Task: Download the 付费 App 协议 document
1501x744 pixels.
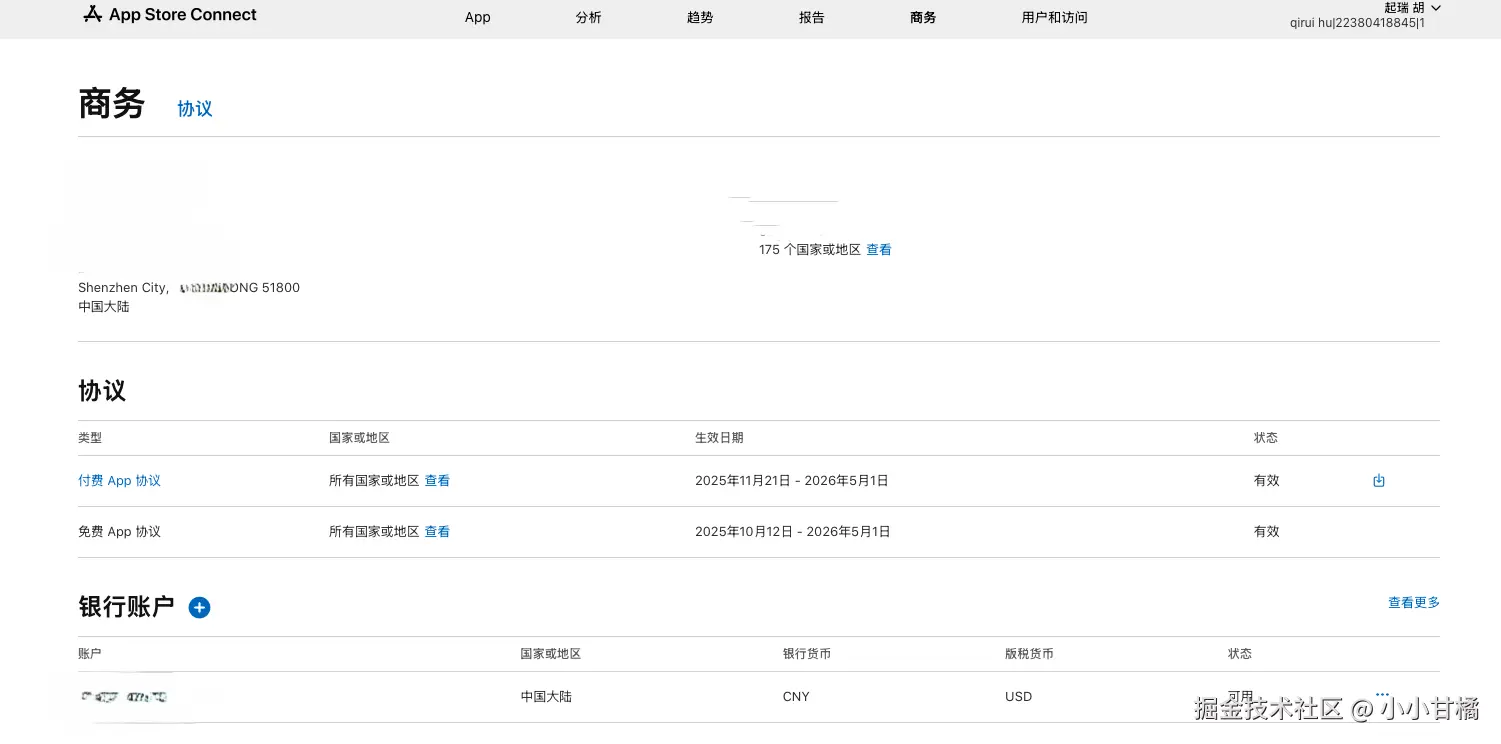Action: (1379, 480)
